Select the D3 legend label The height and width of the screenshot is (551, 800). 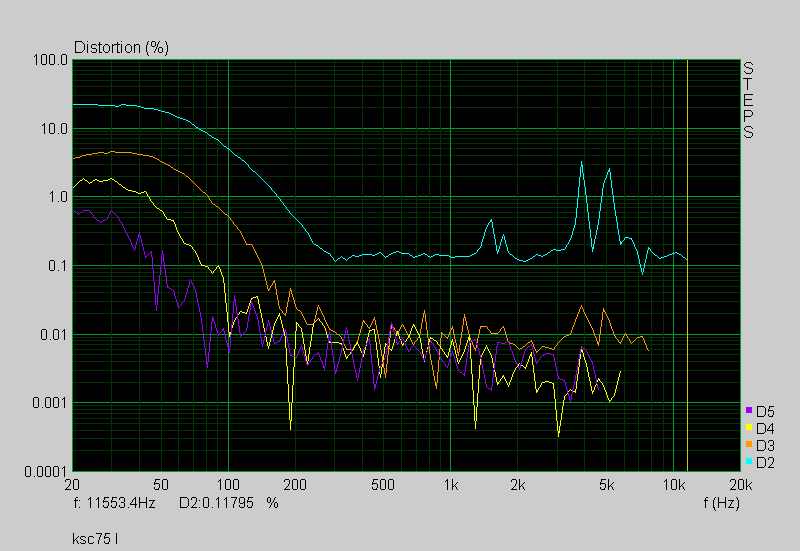(765, 446)
